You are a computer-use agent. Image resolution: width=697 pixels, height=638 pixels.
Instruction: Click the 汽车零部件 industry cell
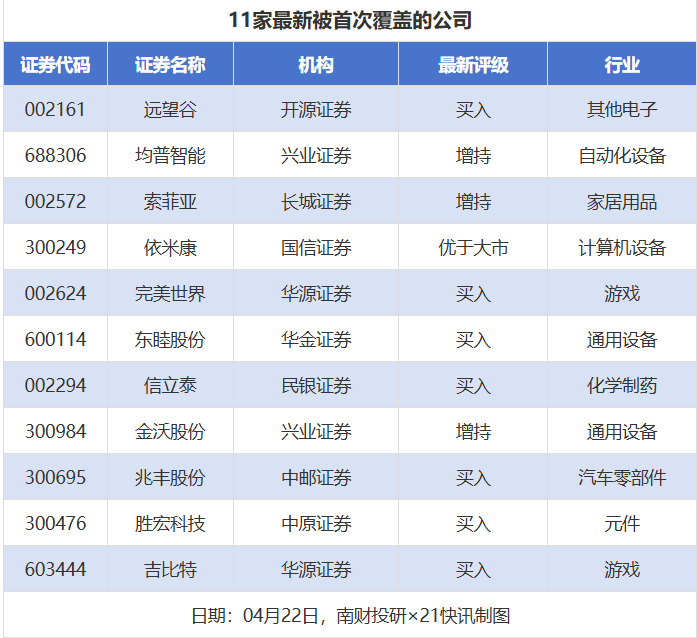(x=622, y=478)
